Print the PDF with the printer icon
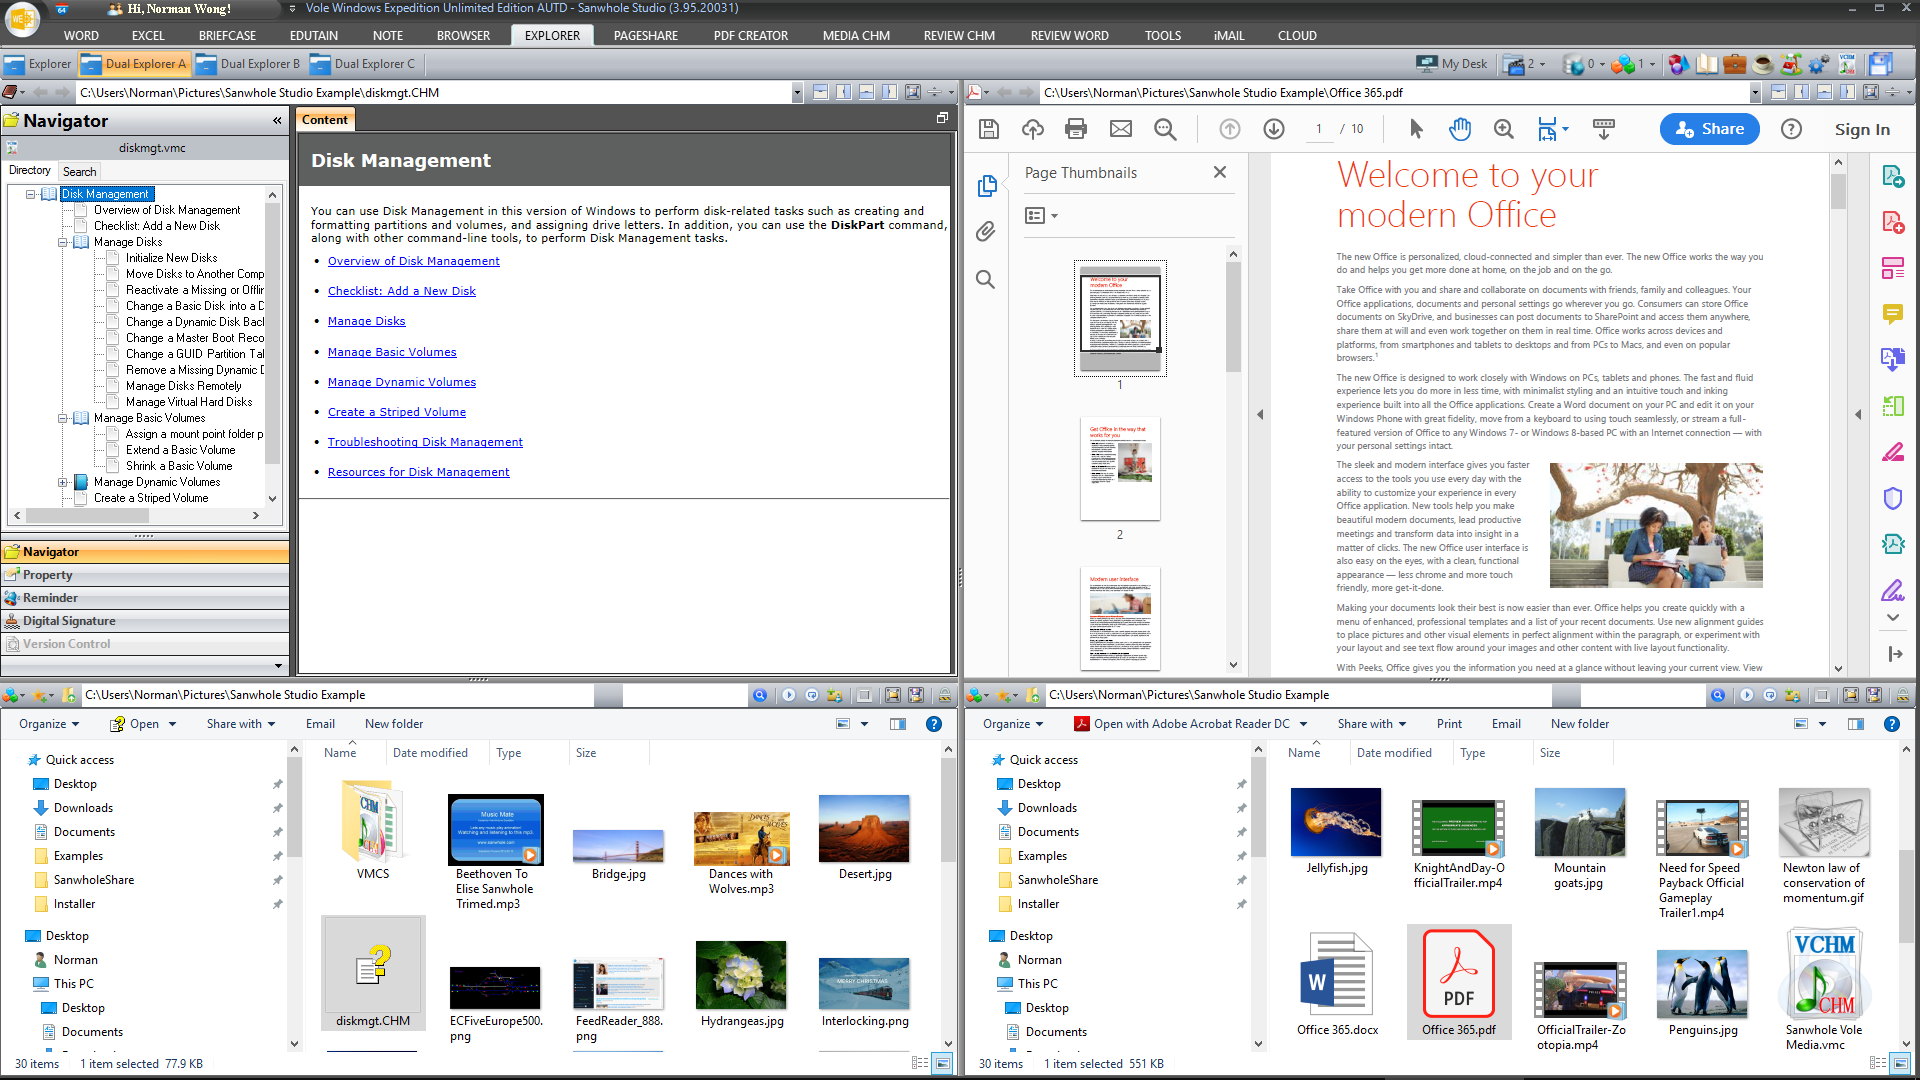This screenshot has width=1920, height=1080. (1076, 129)
